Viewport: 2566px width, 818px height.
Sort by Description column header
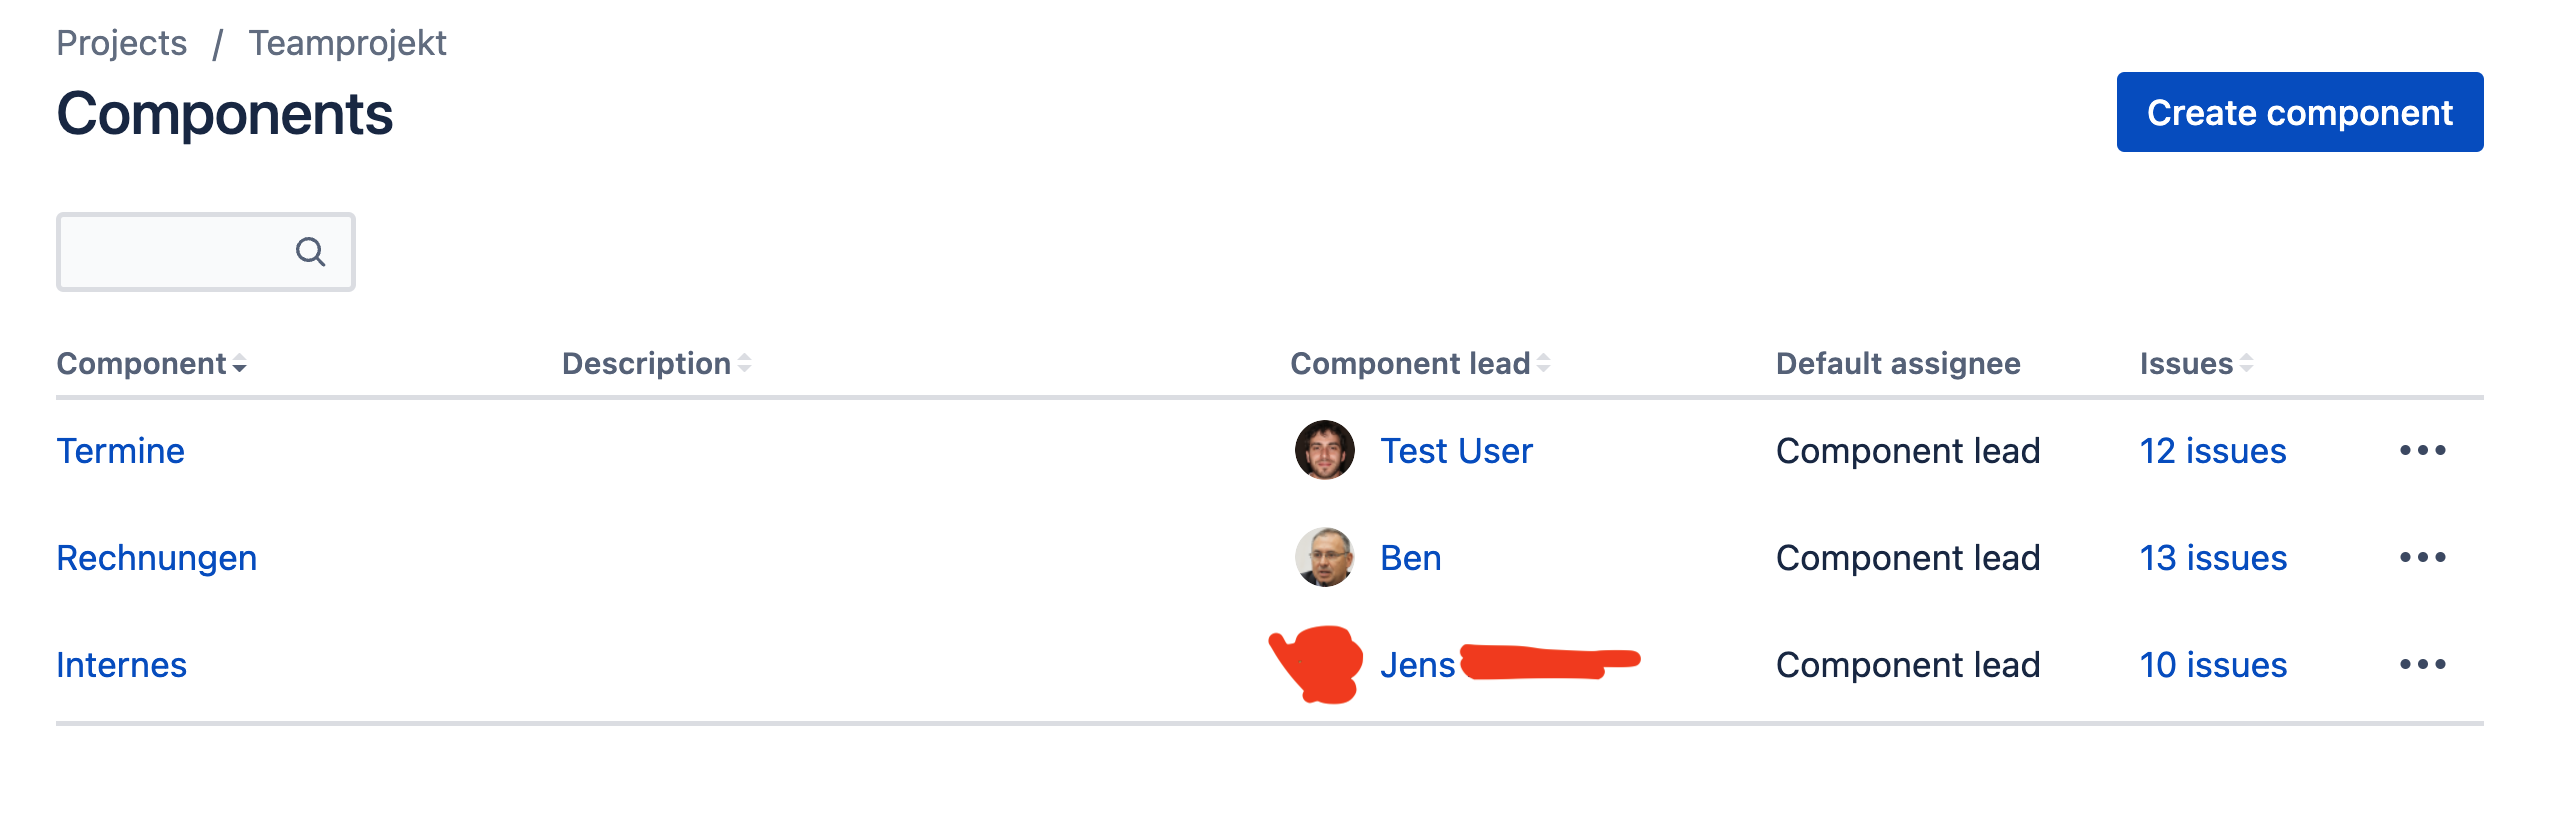[656, 364]
